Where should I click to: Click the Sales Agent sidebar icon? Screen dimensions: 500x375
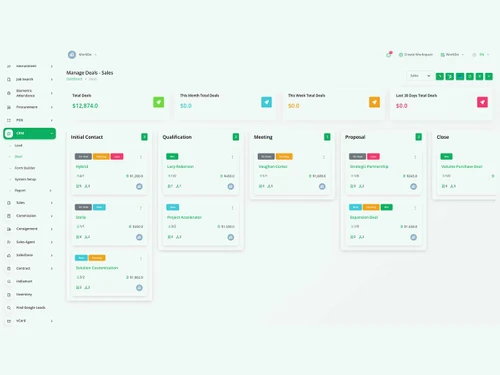click(x=9, y=242)
